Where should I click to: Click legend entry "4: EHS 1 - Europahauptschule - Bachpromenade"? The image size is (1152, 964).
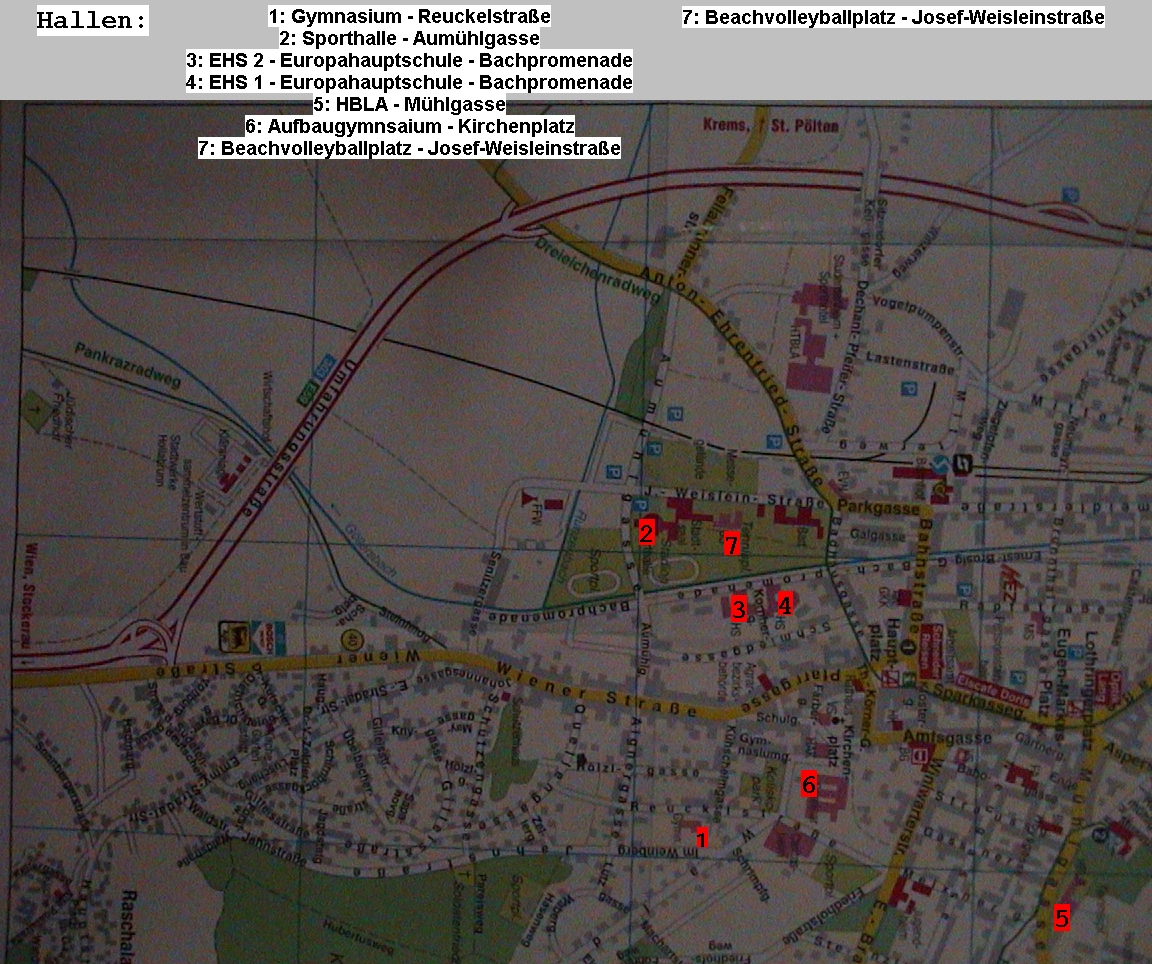pyautogui.click(x=409, y=82)
